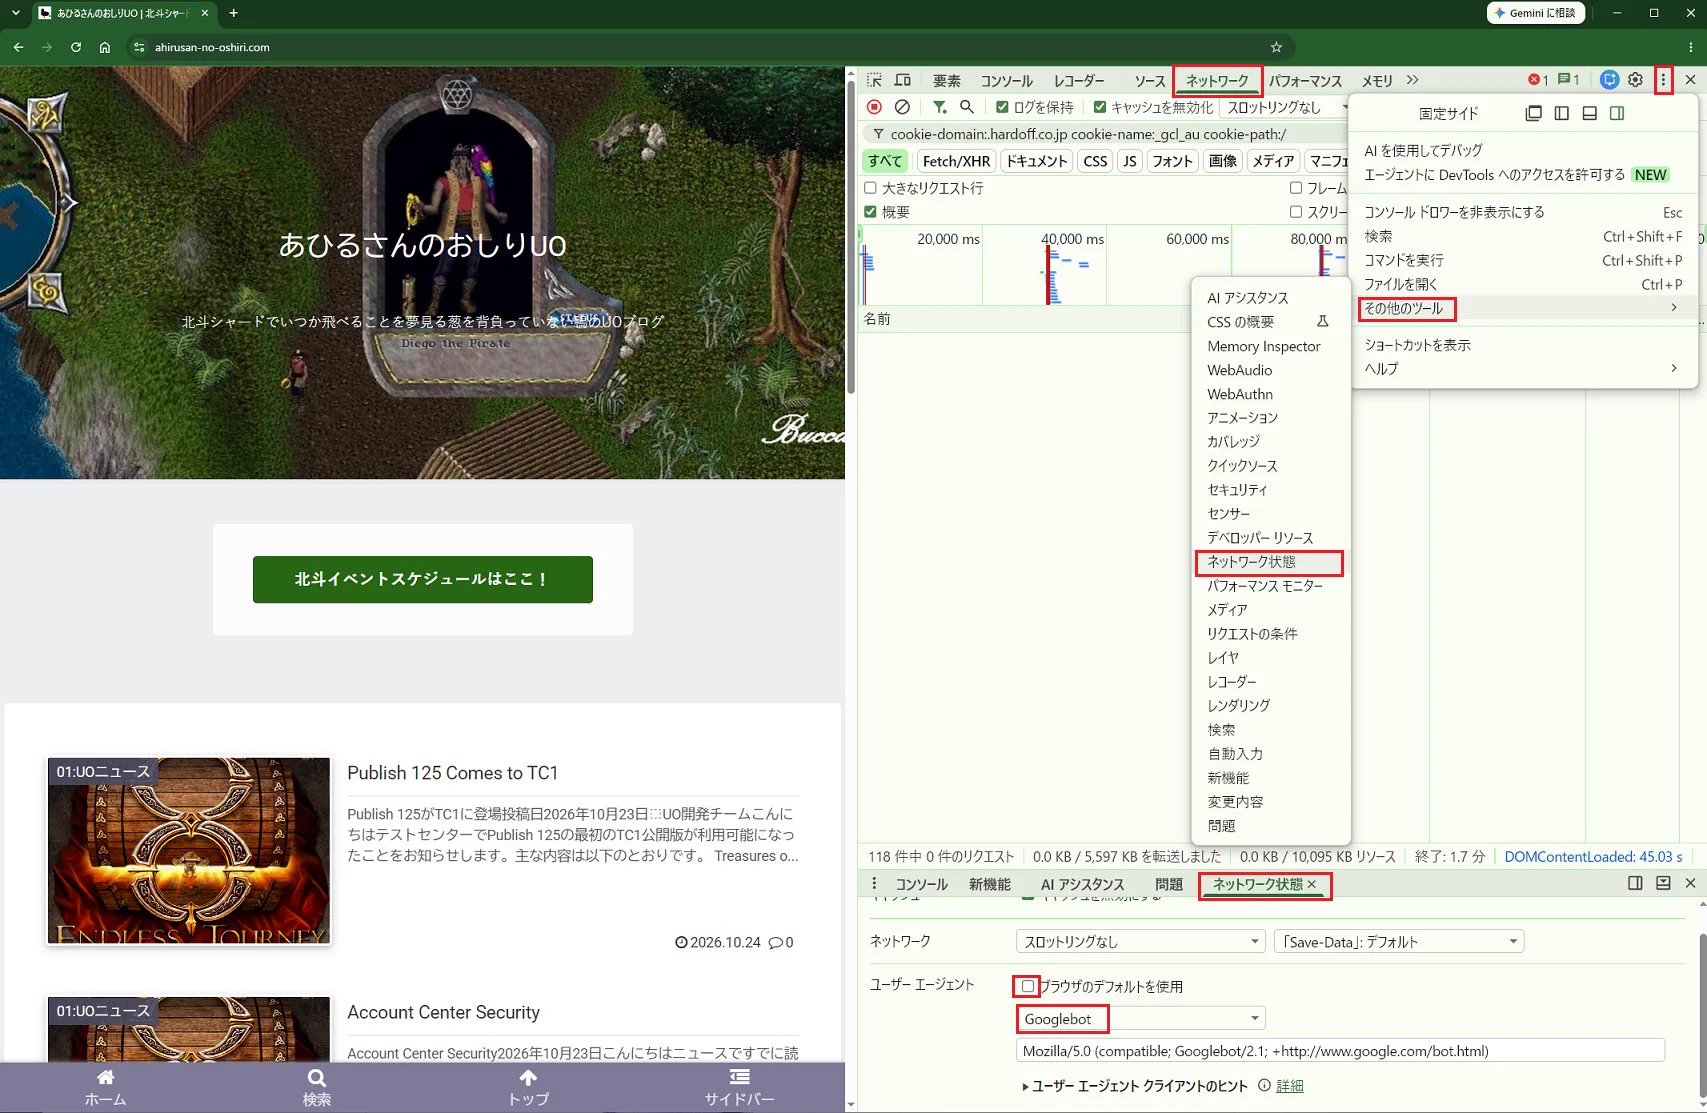1707x1113 pixels.
Task: Show more DevTools tabs chevron
Action: pyautogui.click(x=1412, y=80)
